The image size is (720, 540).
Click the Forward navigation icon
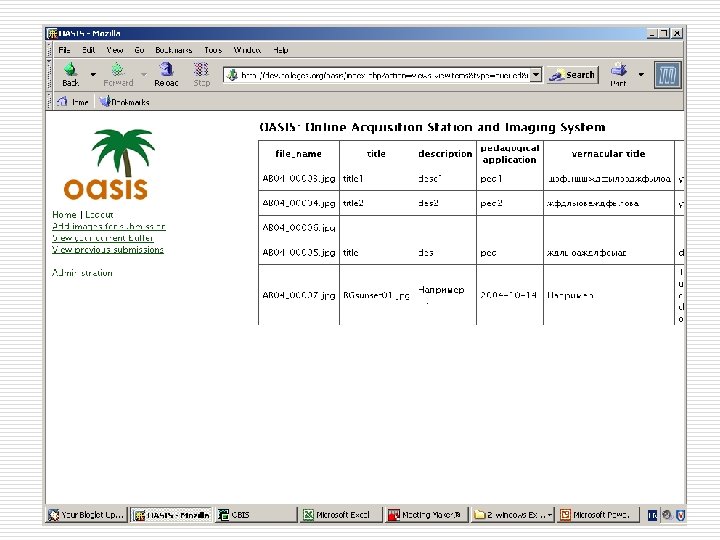(118, 70)
